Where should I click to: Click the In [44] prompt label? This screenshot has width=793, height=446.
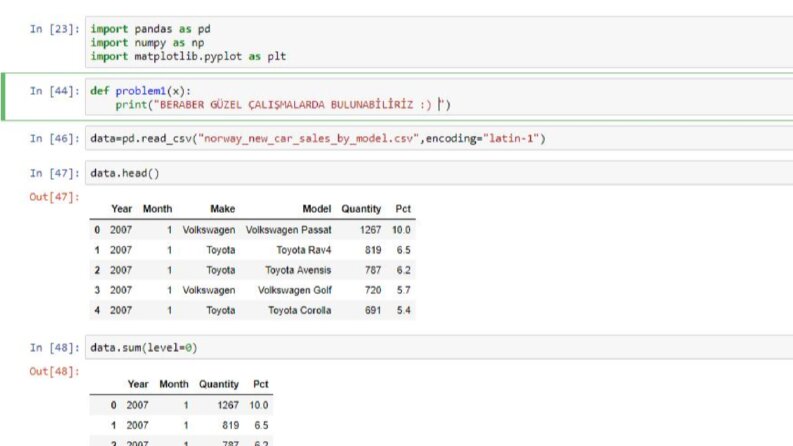(54, 91)
